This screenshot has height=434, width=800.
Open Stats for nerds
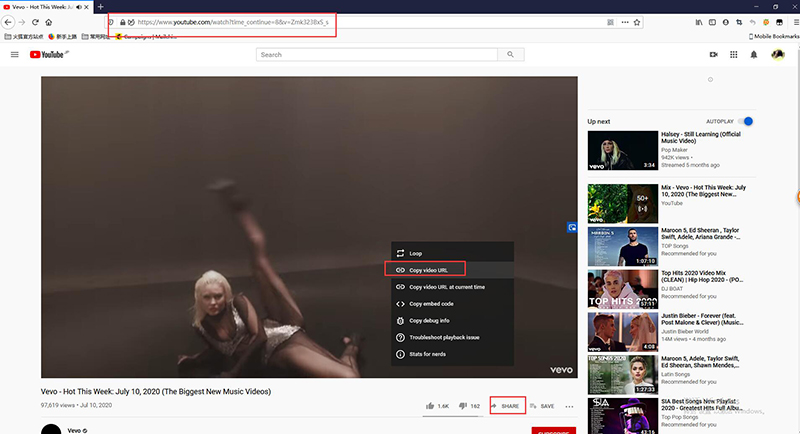[x=453, y=354]
